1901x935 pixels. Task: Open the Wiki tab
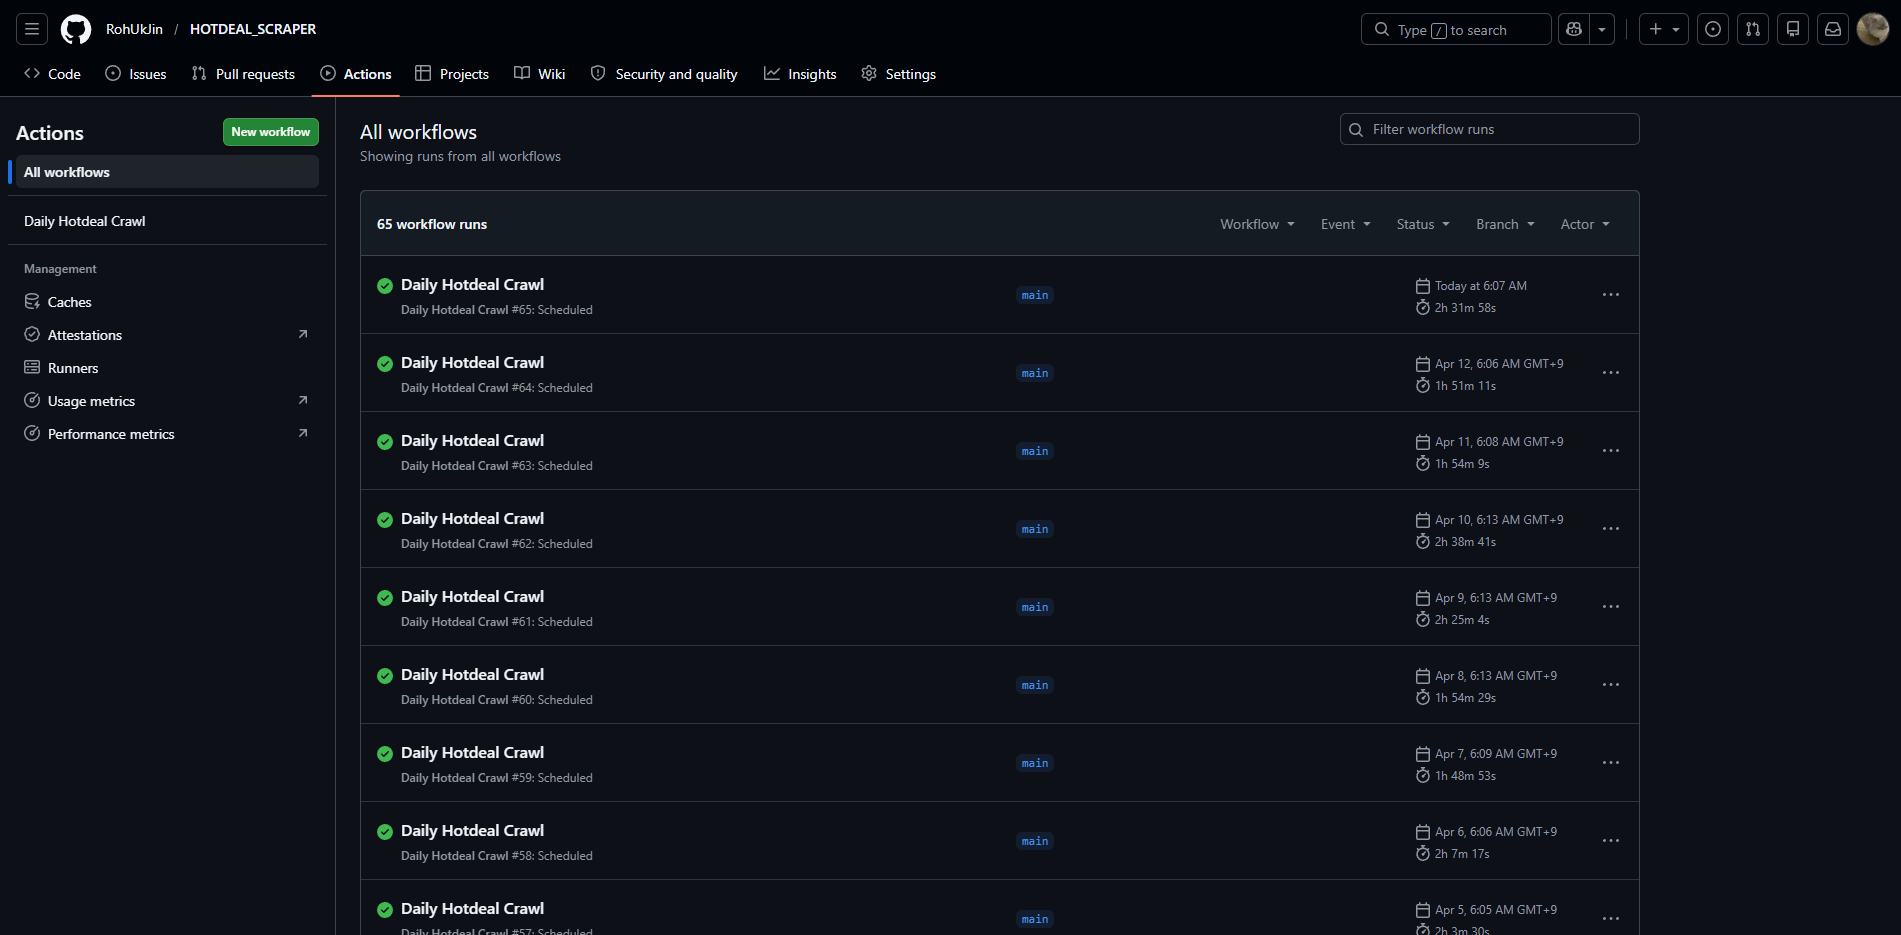[x=540, y=74]
